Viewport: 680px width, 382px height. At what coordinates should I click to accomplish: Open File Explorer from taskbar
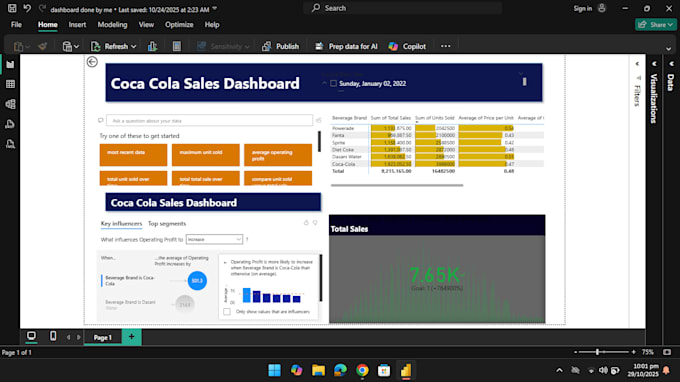pos(318,370)
